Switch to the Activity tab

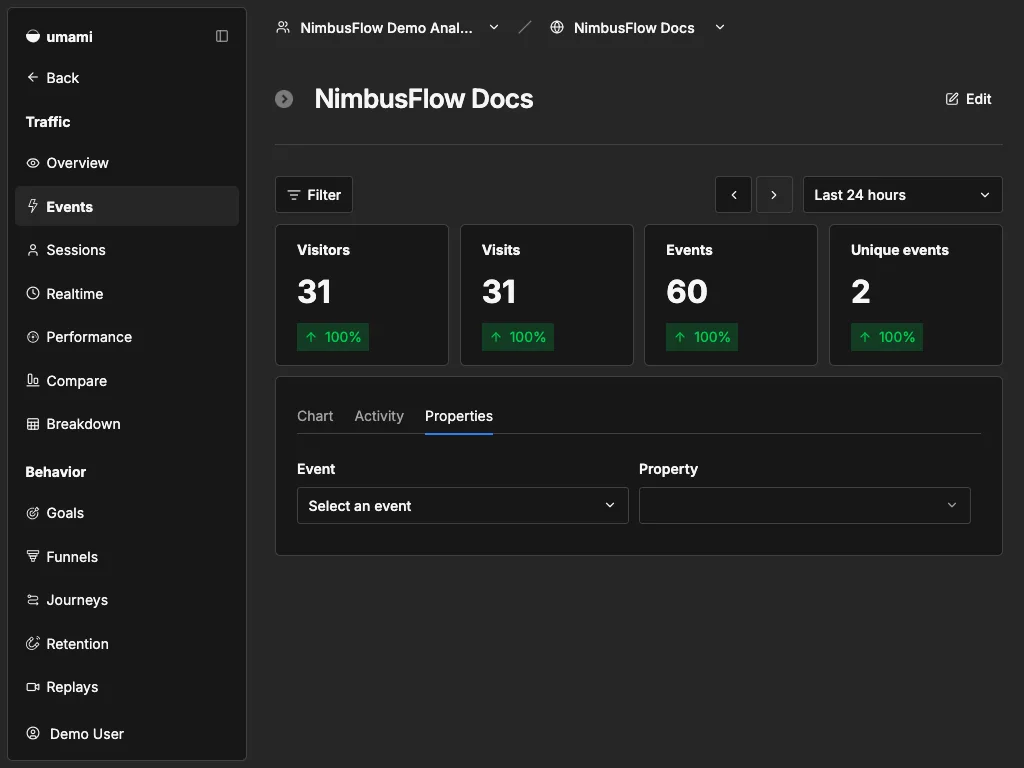[x=379, y=416]
